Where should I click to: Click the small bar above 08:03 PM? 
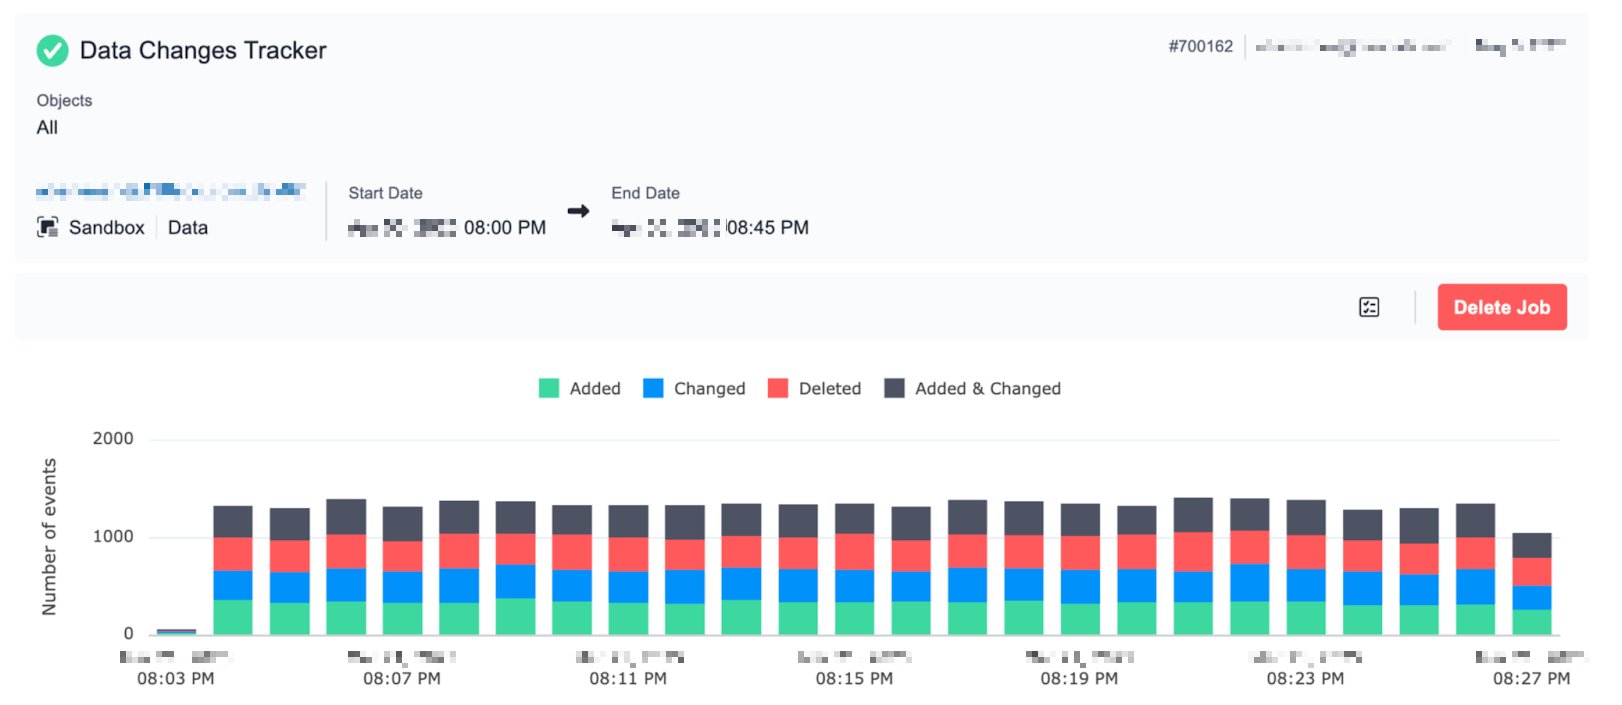(x=176, y=631)
